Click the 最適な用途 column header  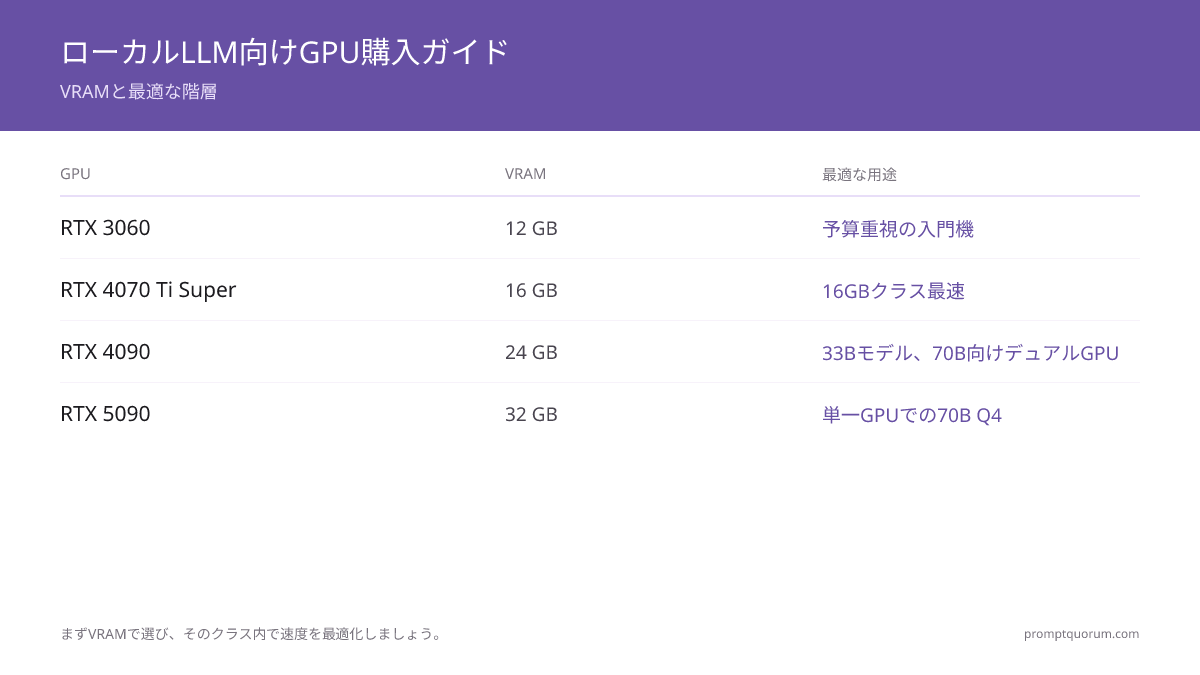pos(859,174)
